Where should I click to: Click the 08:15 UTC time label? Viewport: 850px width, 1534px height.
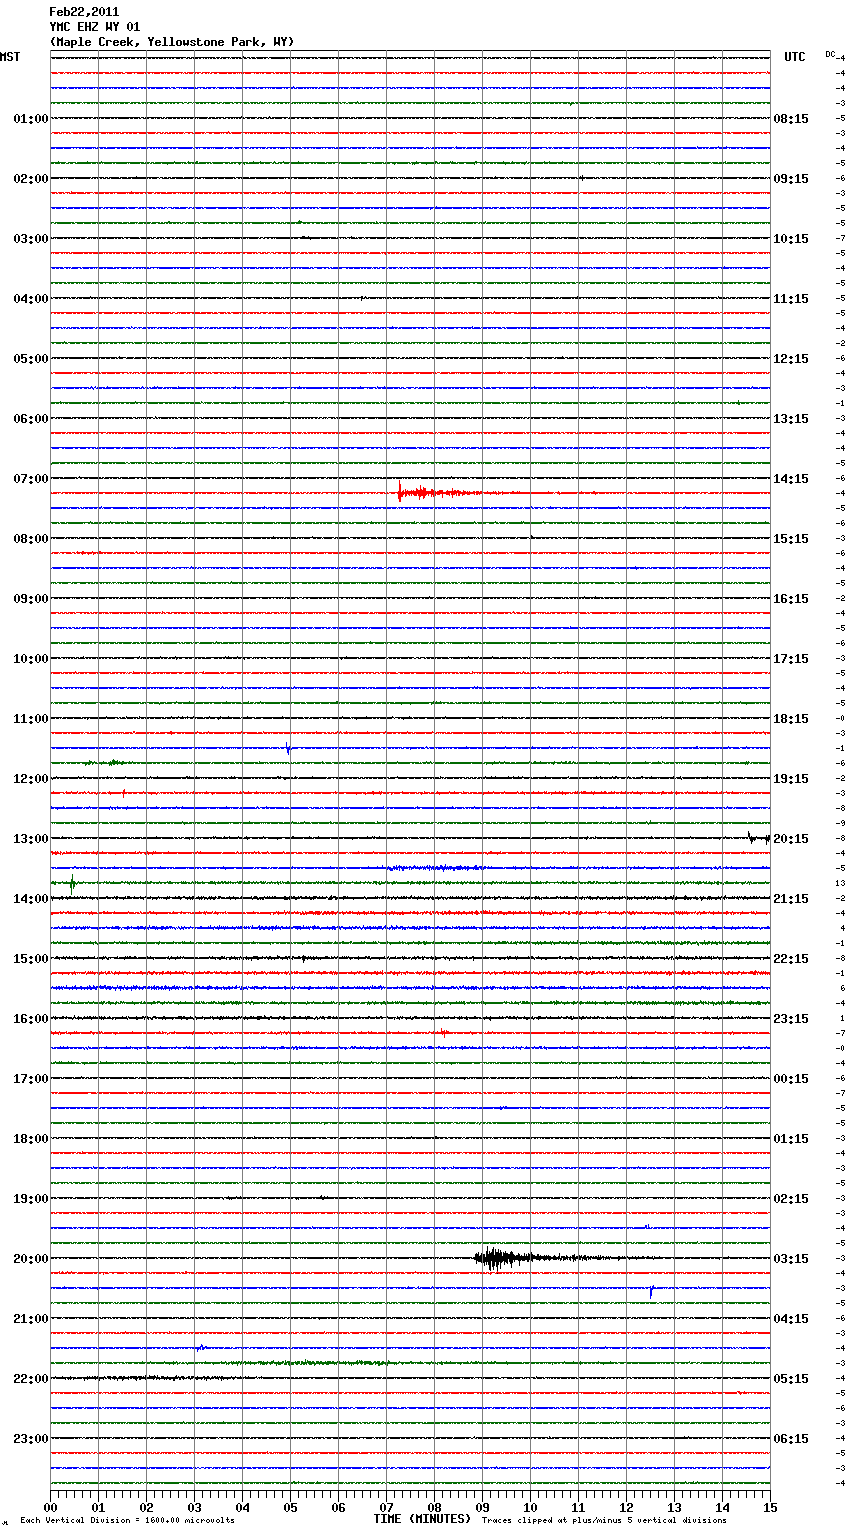pyautogui.click(x=791, y=119)
